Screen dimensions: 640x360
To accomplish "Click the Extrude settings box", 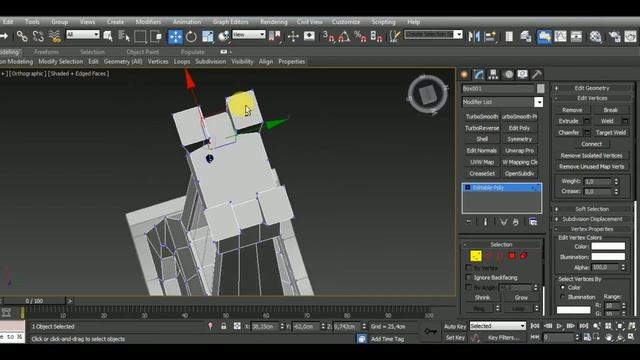I will click(587, 121).
